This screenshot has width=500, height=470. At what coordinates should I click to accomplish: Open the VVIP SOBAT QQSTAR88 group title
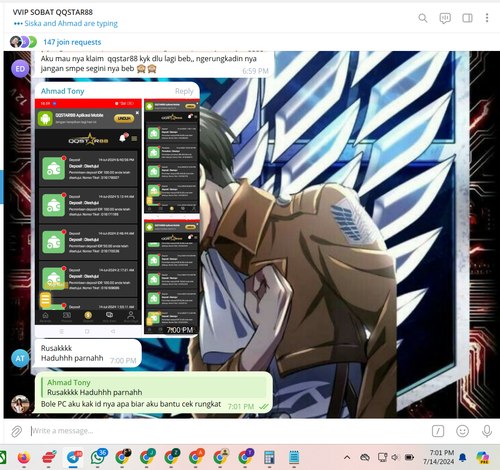[x=53, y=12]
